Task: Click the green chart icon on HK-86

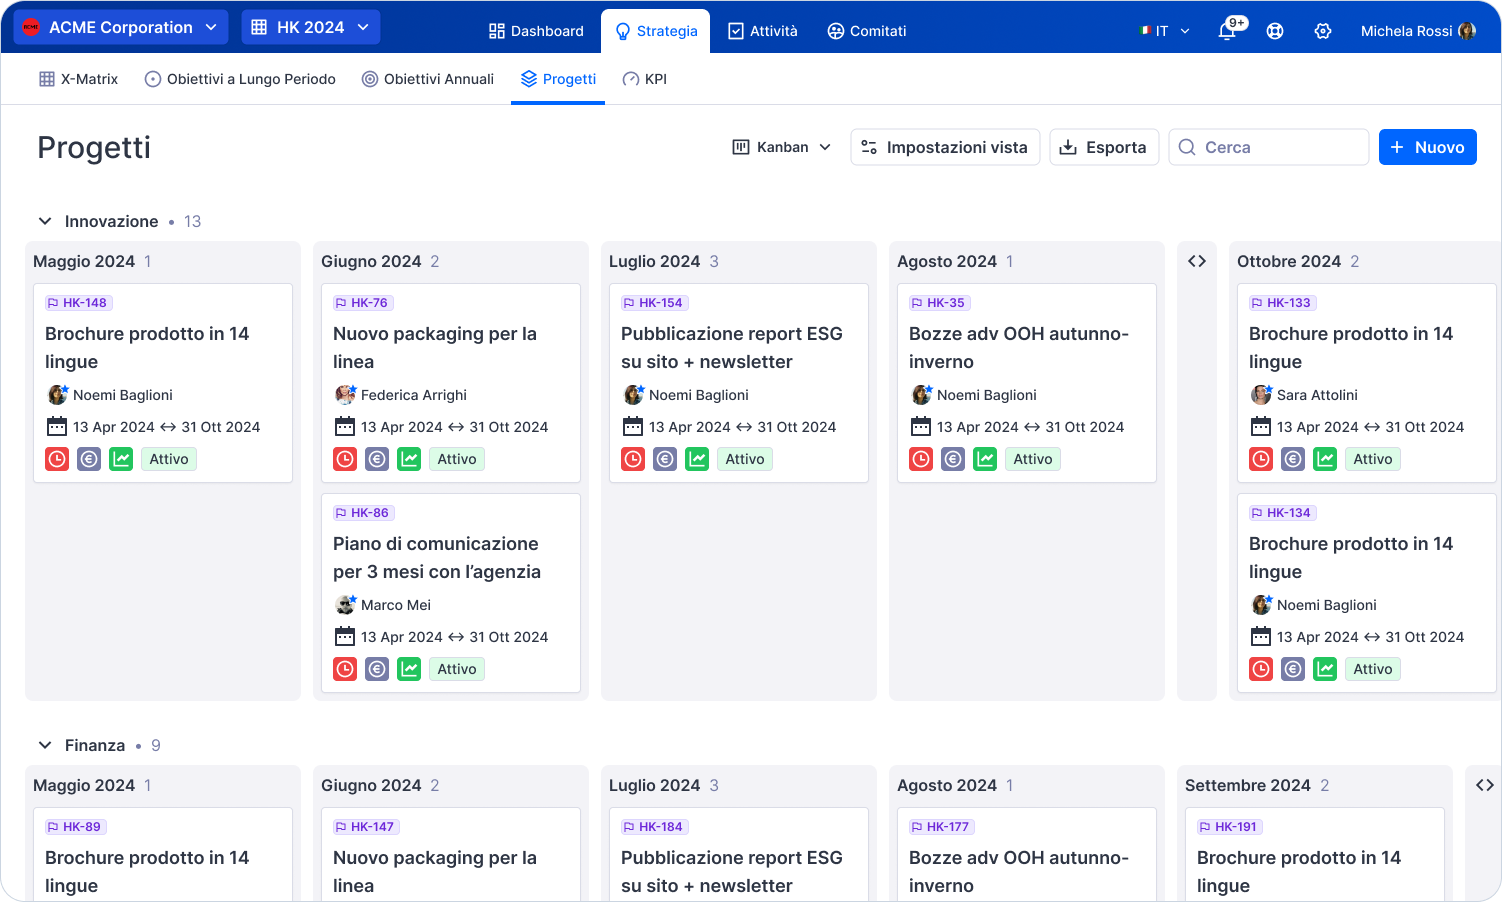Action: (x=410, y=669)
